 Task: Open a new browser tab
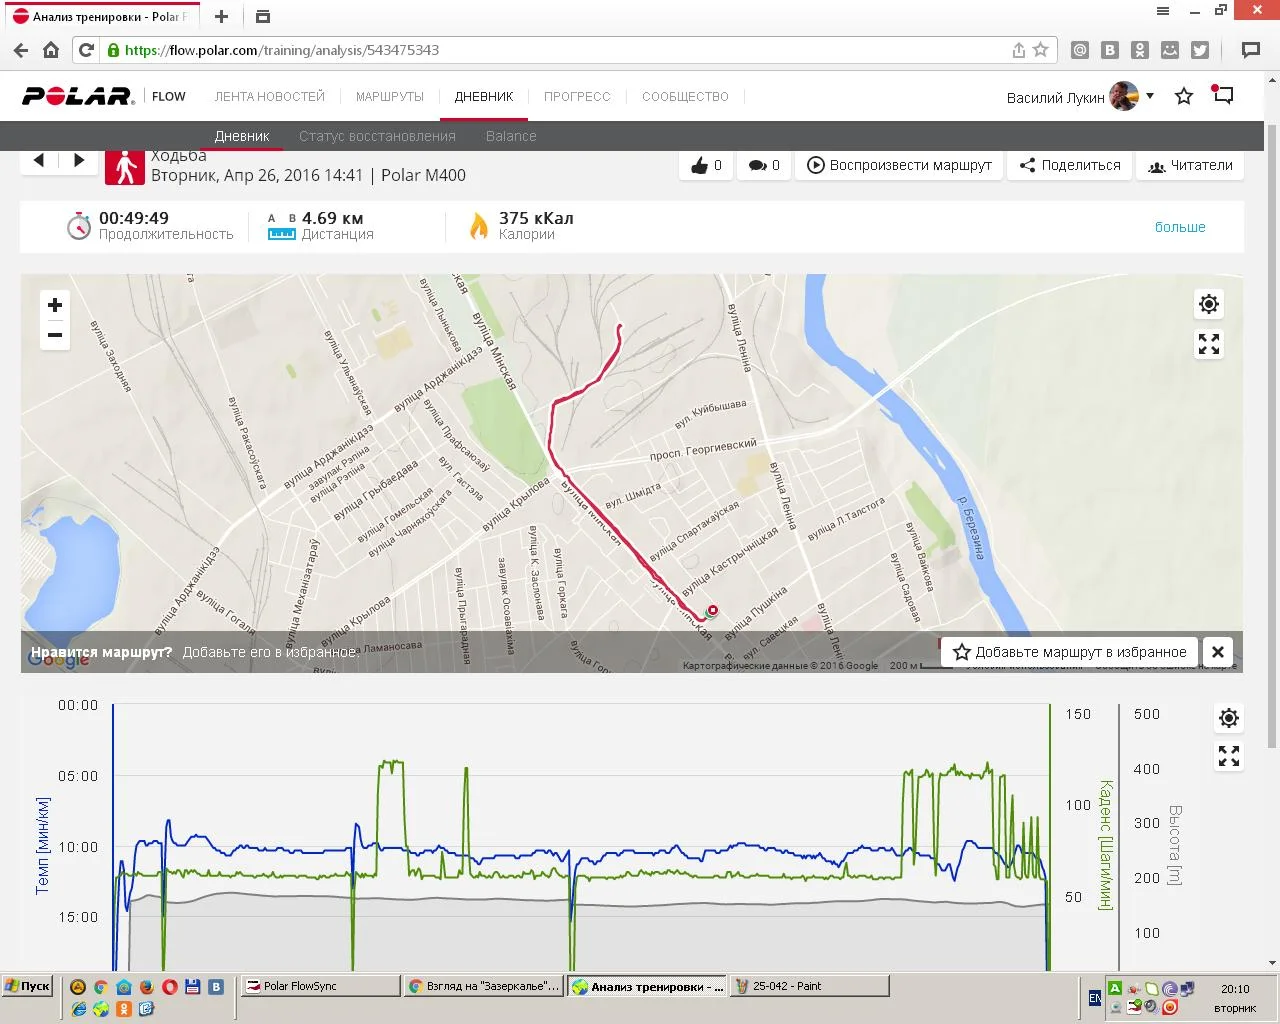[x=221, y=16]
